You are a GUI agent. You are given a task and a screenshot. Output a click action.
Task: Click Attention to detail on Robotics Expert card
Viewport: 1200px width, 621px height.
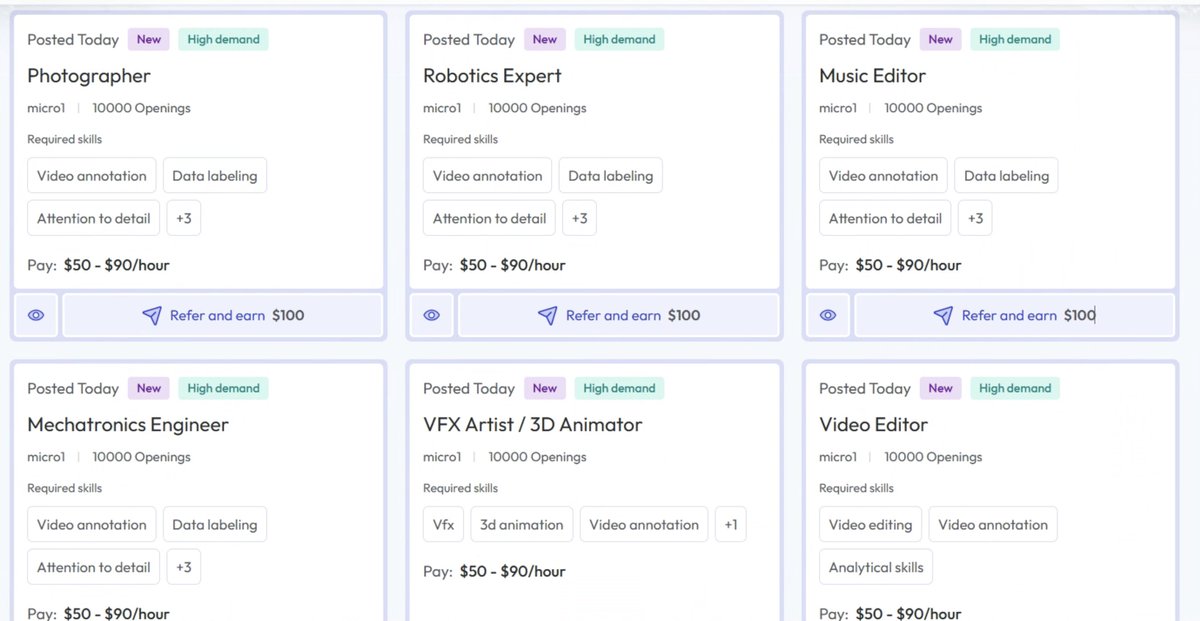tap(490, 218)
